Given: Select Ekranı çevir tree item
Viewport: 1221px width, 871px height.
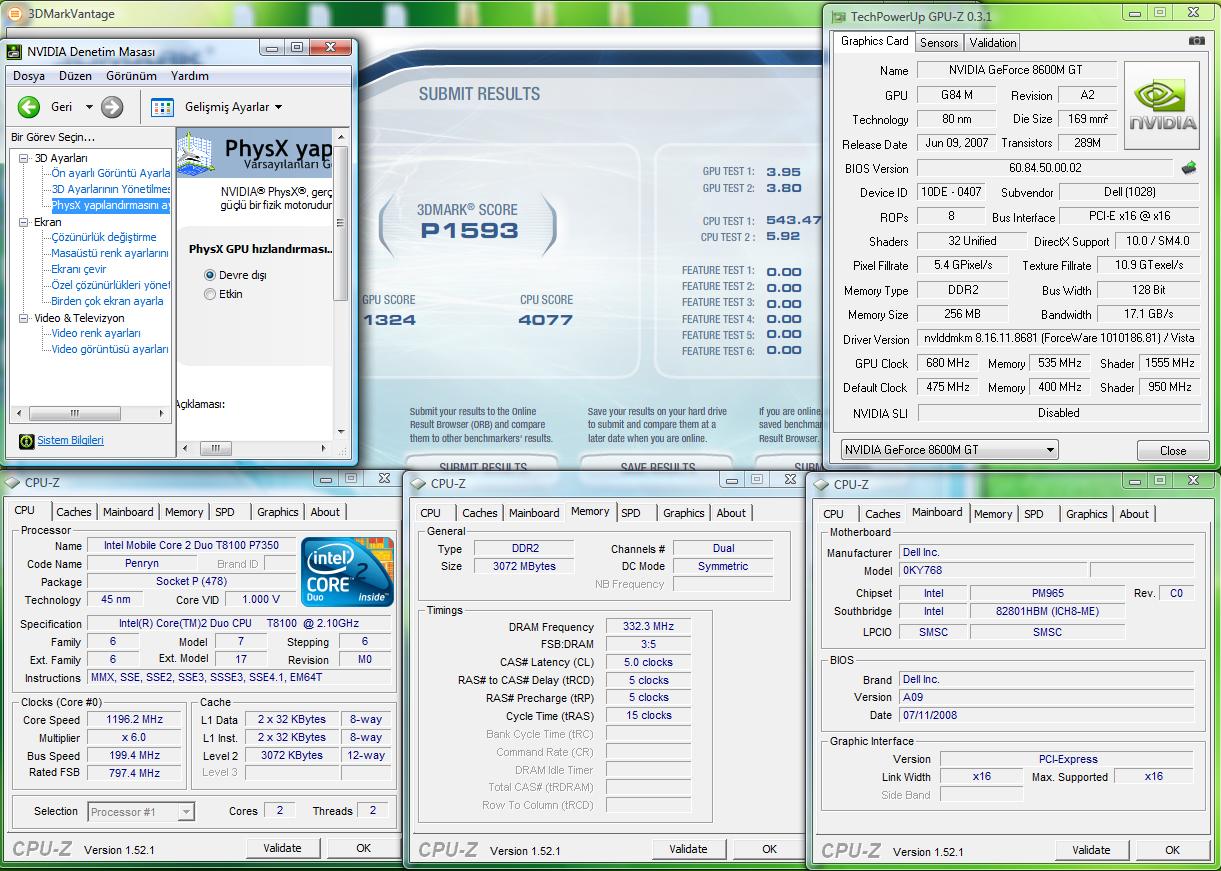Looking at the screenshot, I should [79, 270].
